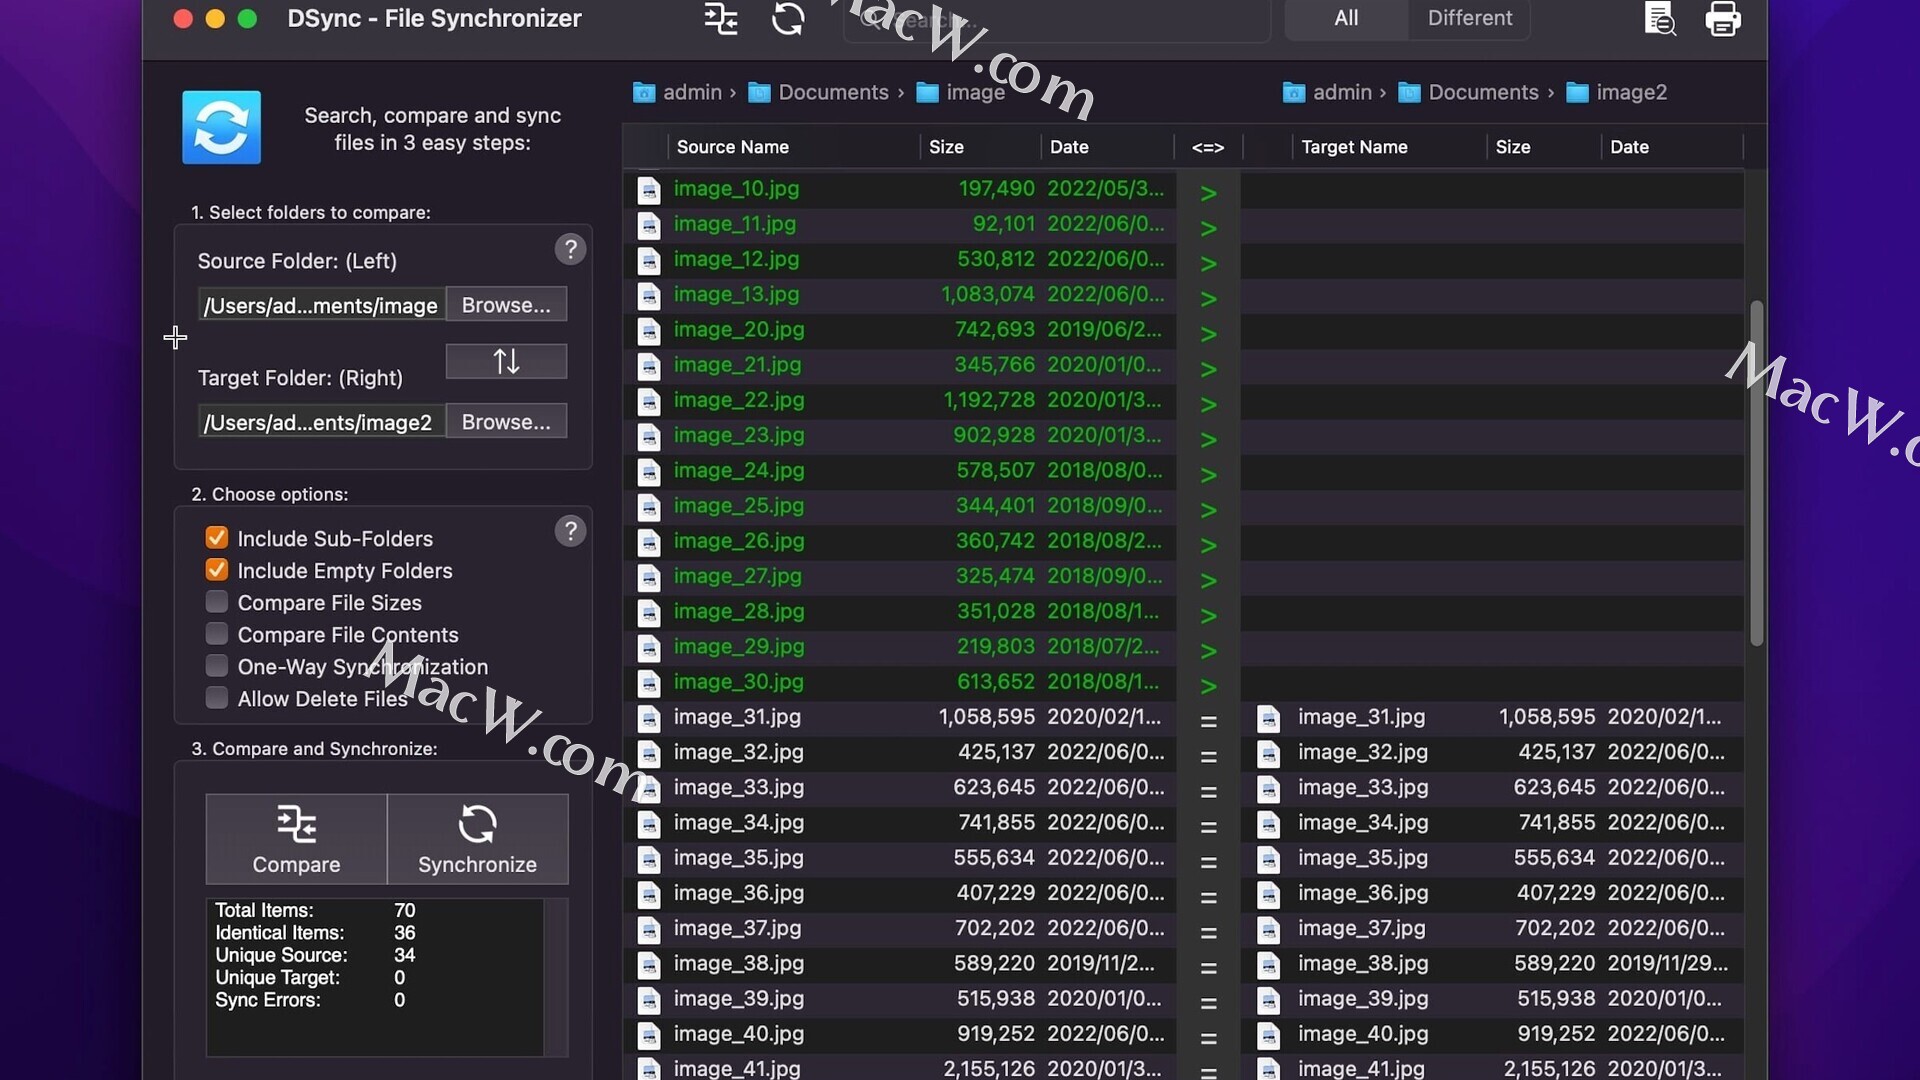The width and height of the screenshot is (1920, 1080).
Task: Select source file image_12.jpg
Action: tap(736, 259)
